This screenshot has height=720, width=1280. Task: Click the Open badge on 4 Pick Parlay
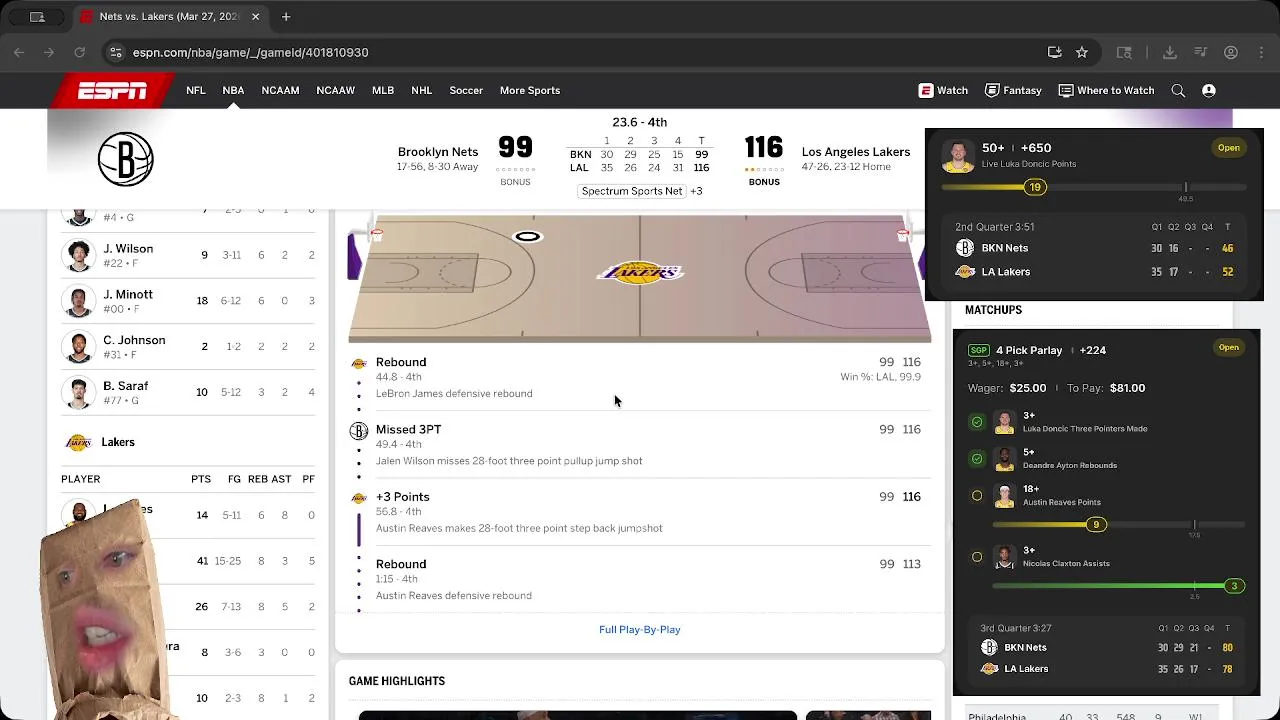coord(1229,348)
